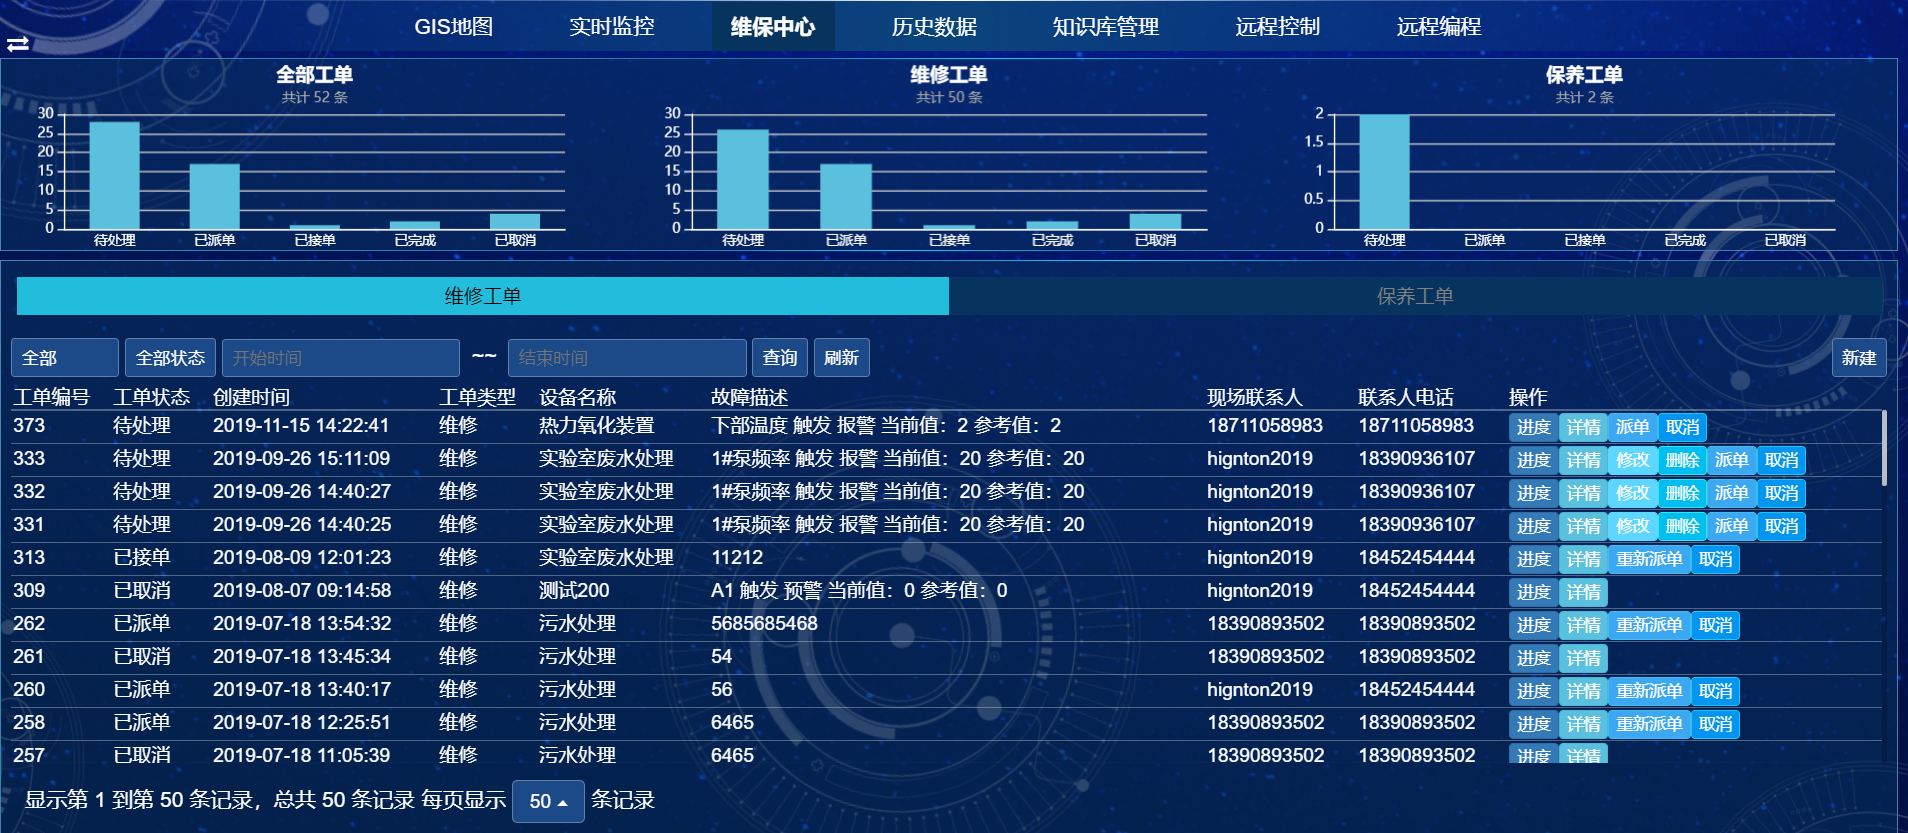Open 详情 for work order 373
This screenshot has height=833, width=1908.
point(1583,427)
